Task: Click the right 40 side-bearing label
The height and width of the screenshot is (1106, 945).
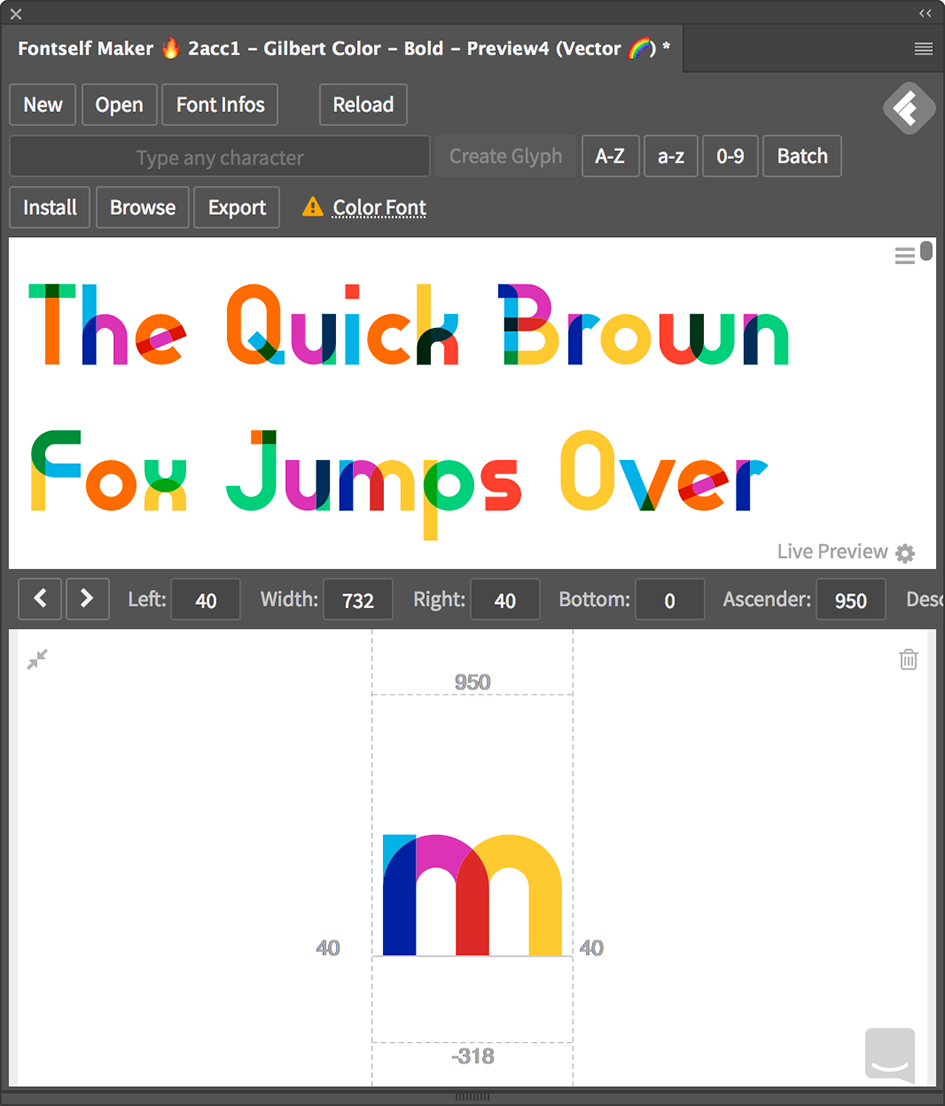Action: [x=592, y=947]
